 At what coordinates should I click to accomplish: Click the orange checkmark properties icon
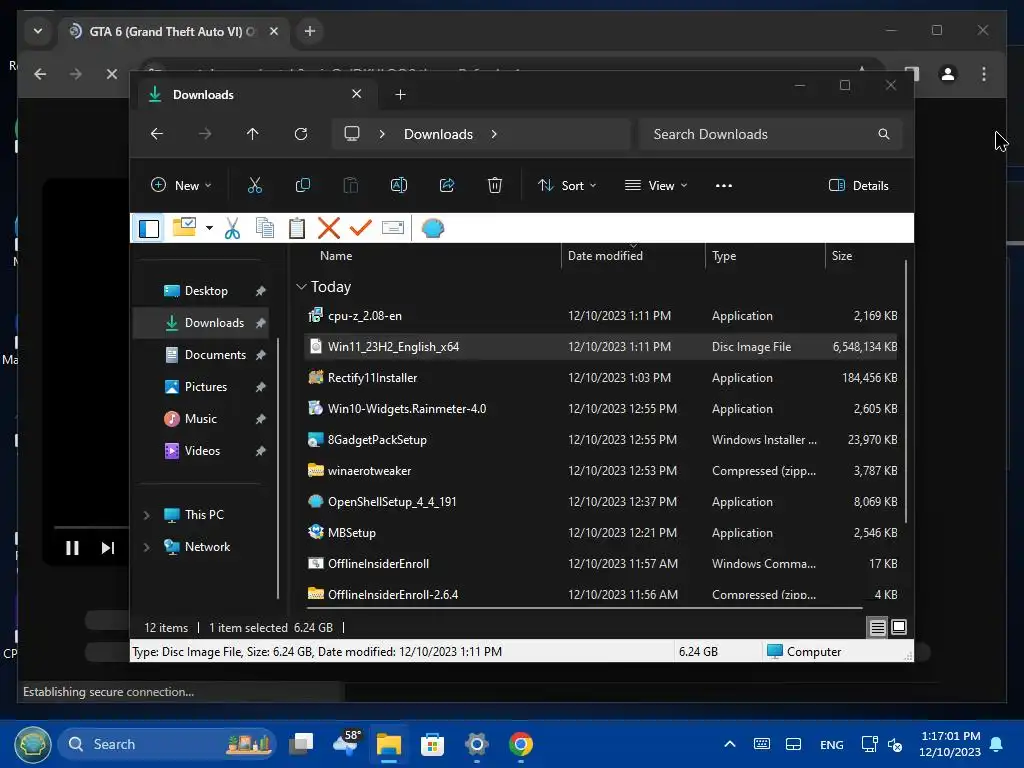tap(360, 228)
